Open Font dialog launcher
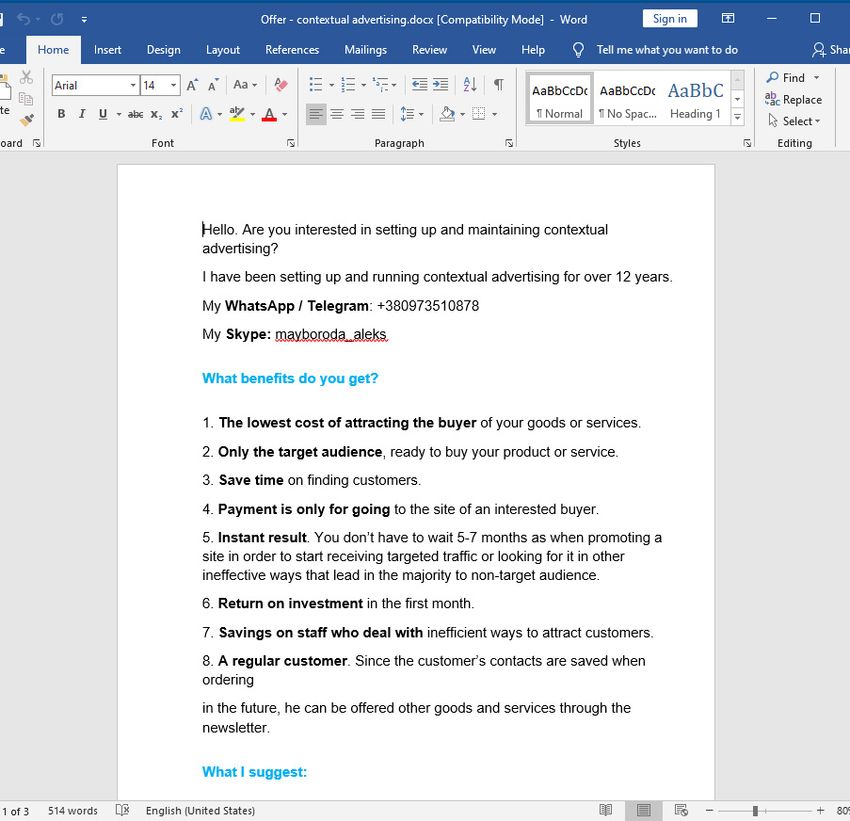Viewport: 850px width, 821px height. pos(291,143)
